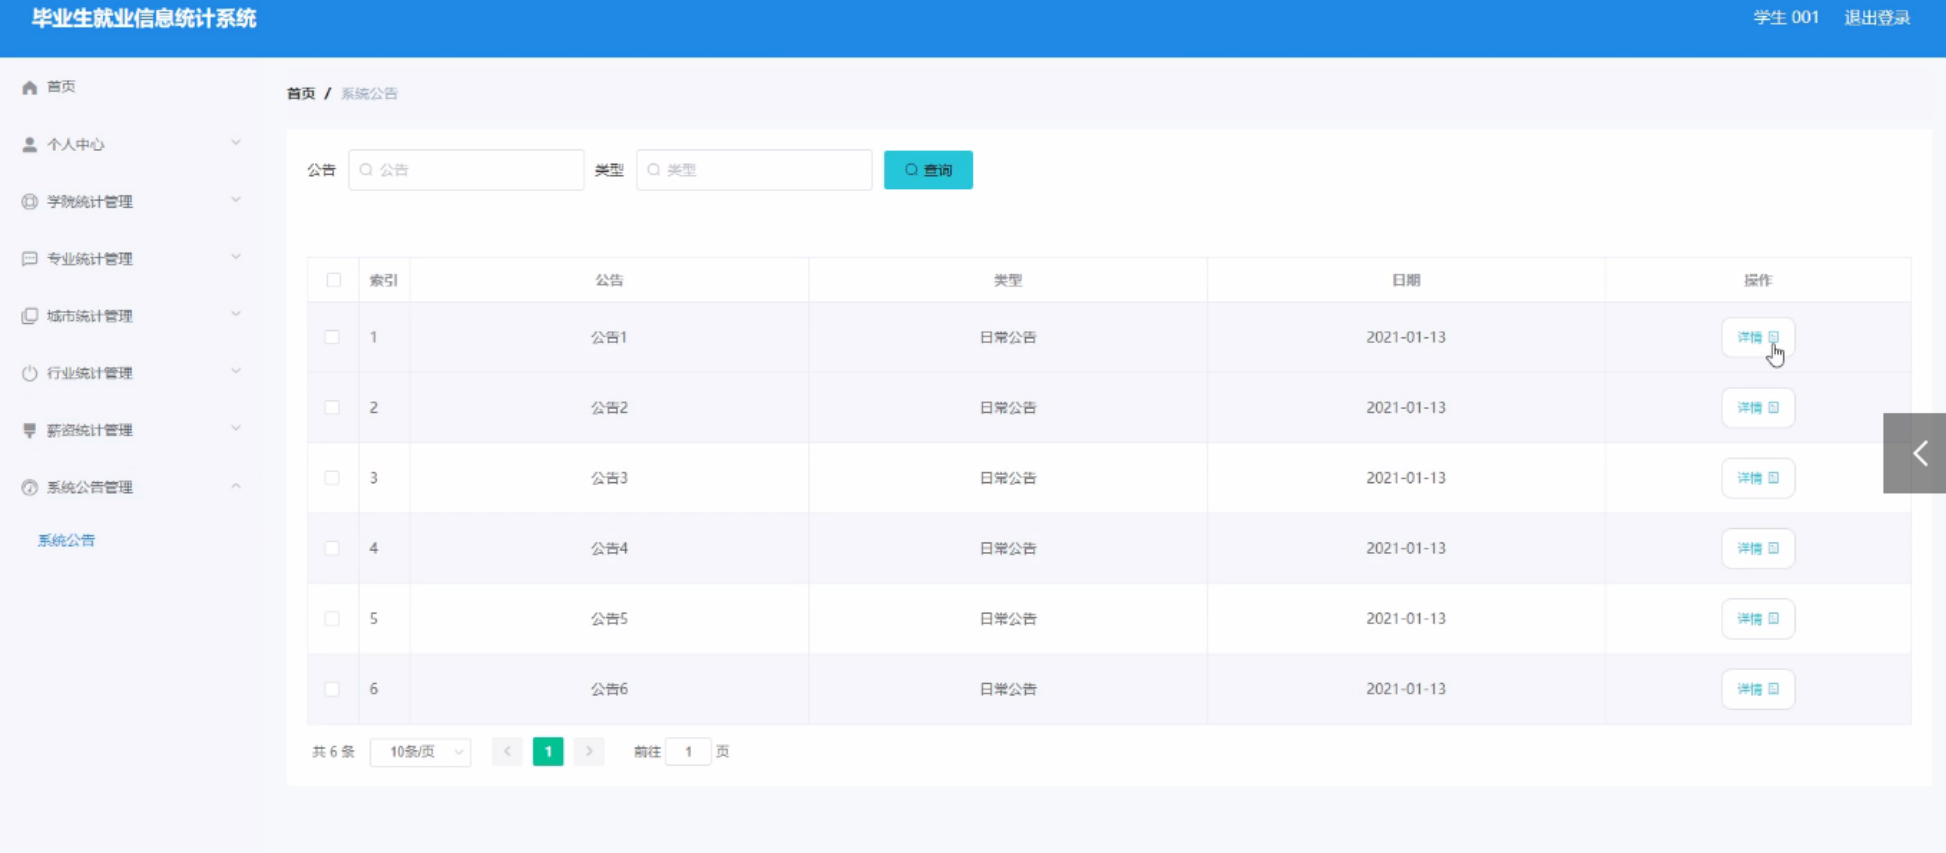1946x853 pixels.
Task: Click the 城市统计管理 sidebar icon
Action: pos(30,316)
